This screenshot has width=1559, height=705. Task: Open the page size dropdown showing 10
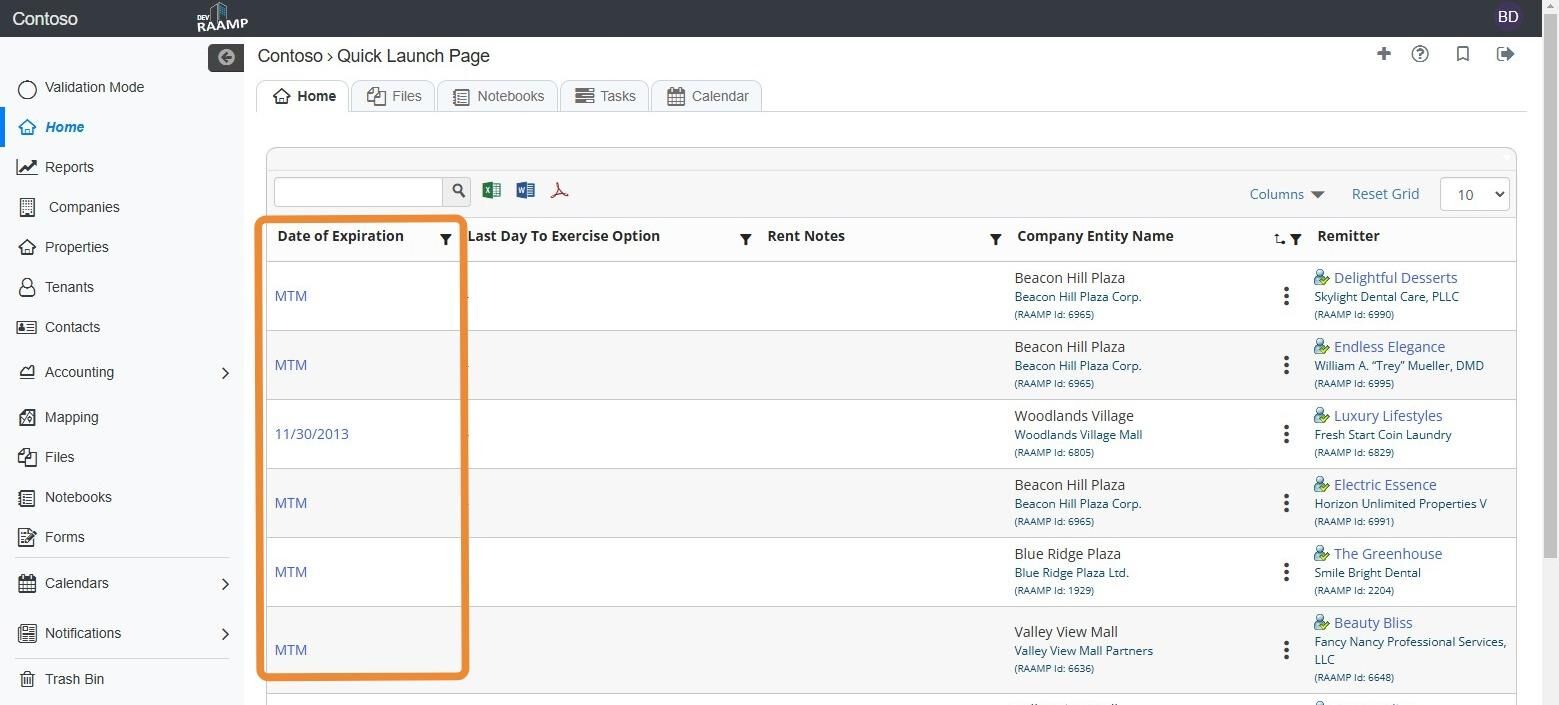(x=1474, y=194)
